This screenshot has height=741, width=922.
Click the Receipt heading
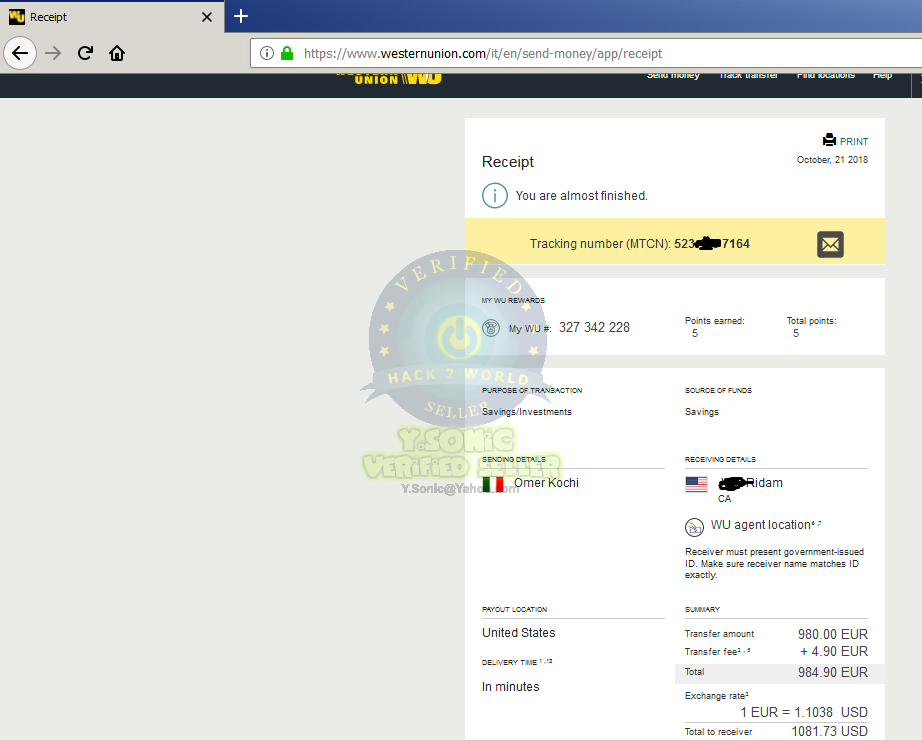click(x=507, y=162)
